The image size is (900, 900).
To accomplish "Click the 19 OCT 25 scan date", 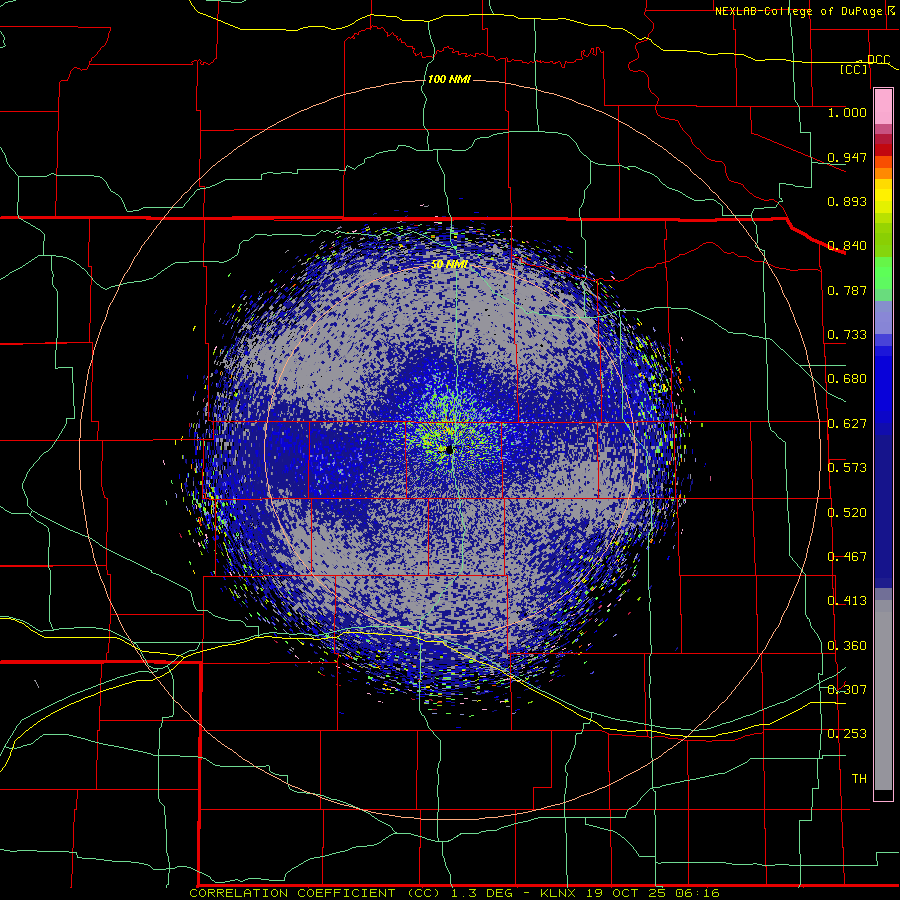I will click(x=626, y=893).
